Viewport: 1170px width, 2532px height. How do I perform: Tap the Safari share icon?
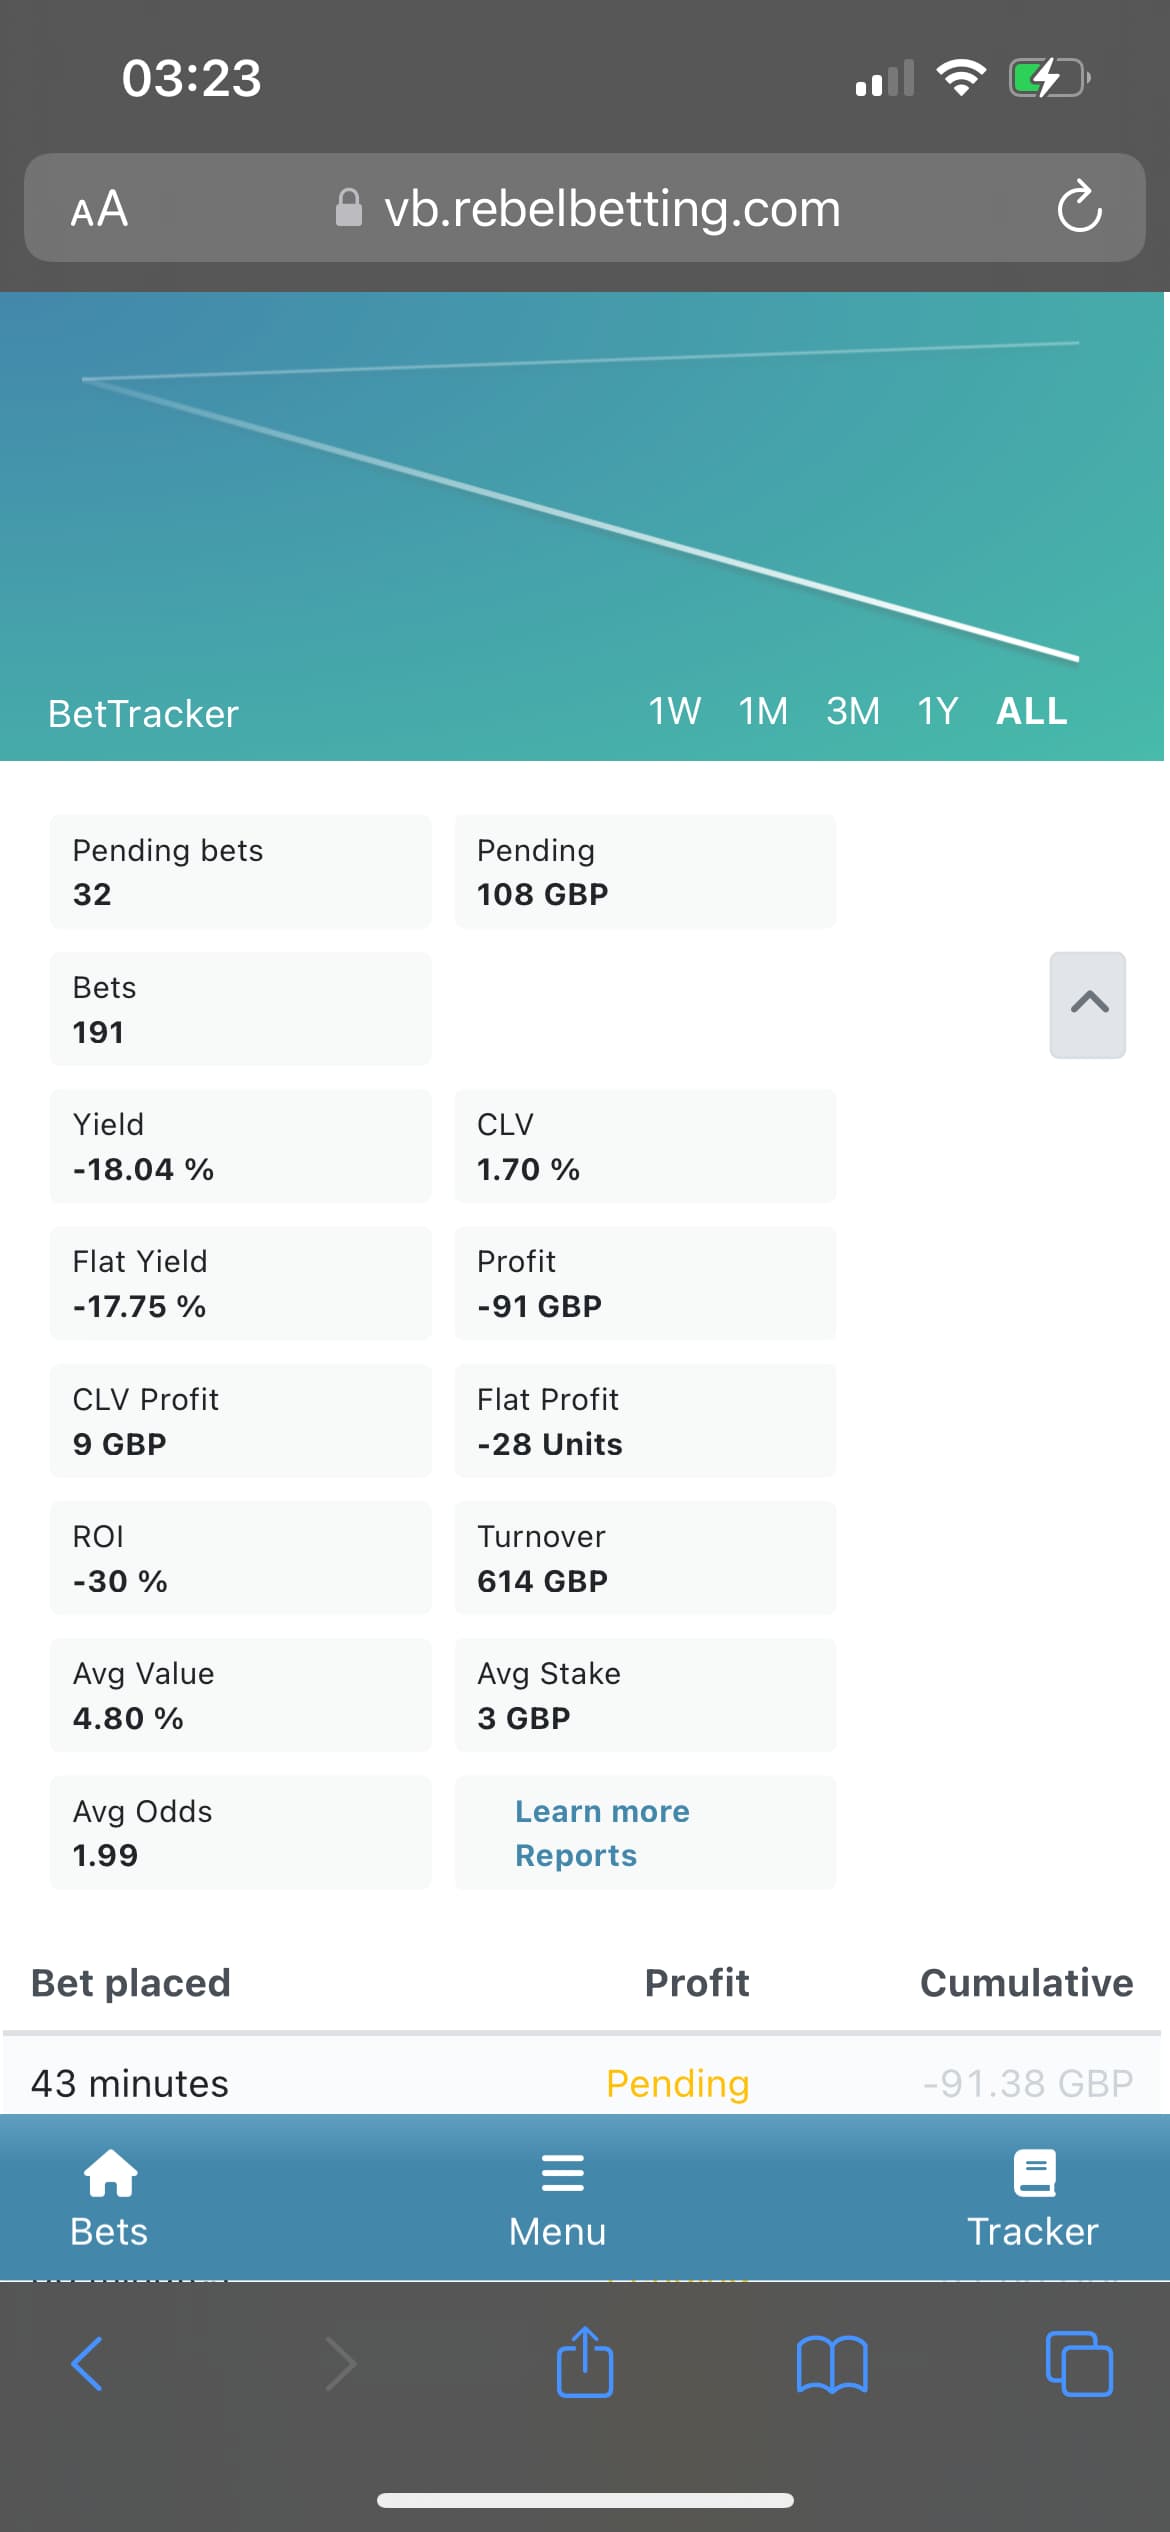[x=585, y=2362]
